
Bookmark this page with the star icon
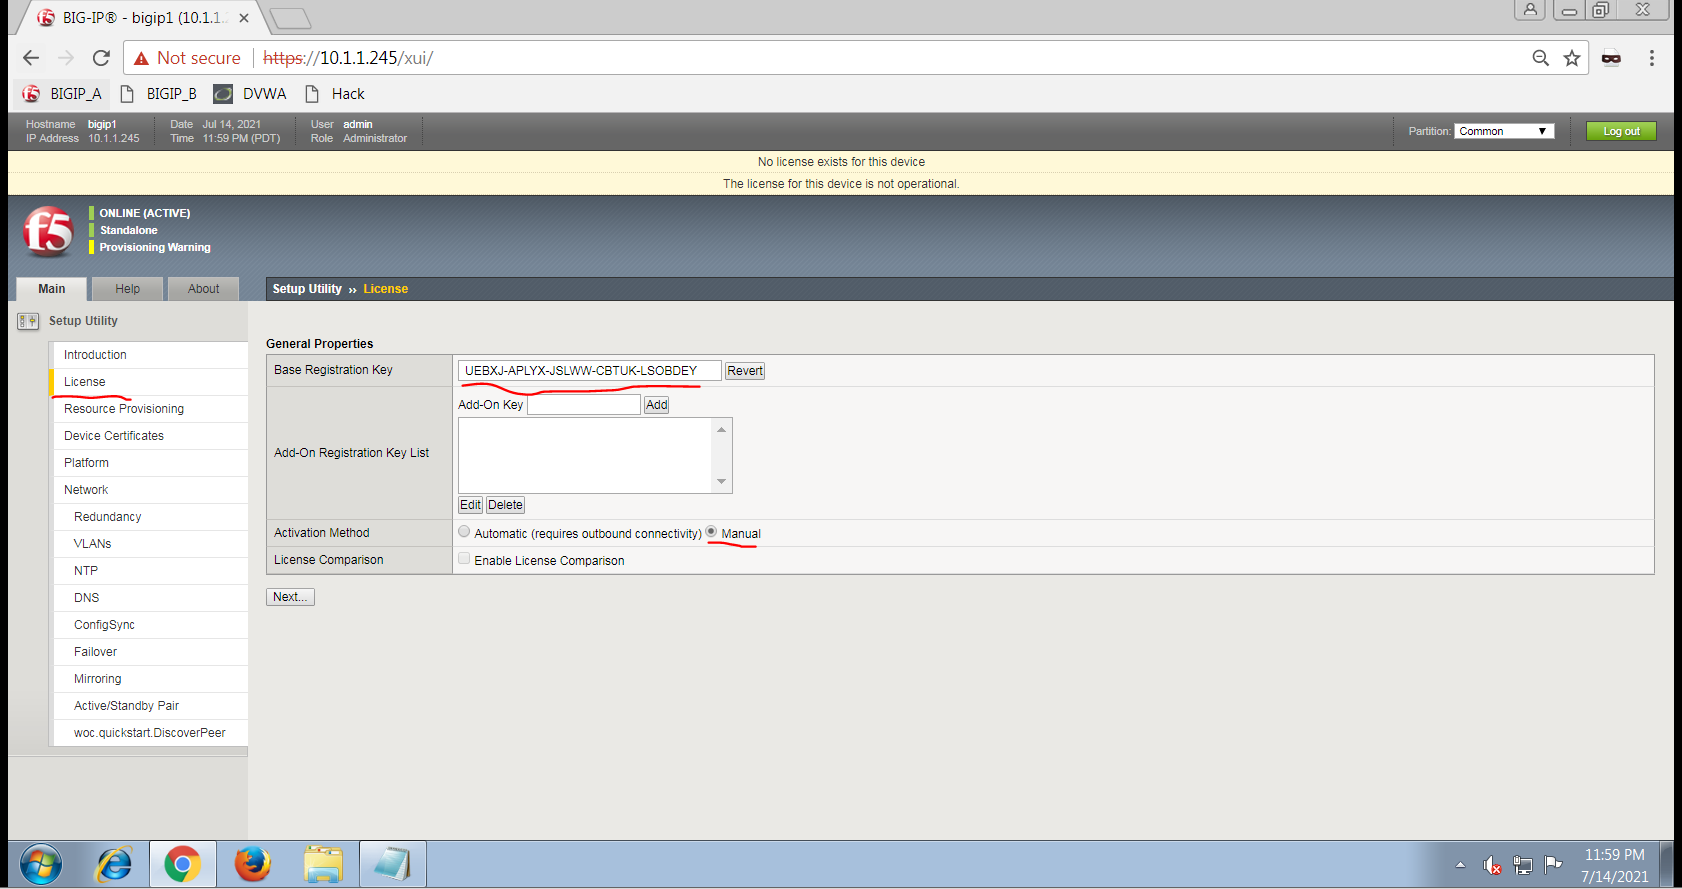1572,58
